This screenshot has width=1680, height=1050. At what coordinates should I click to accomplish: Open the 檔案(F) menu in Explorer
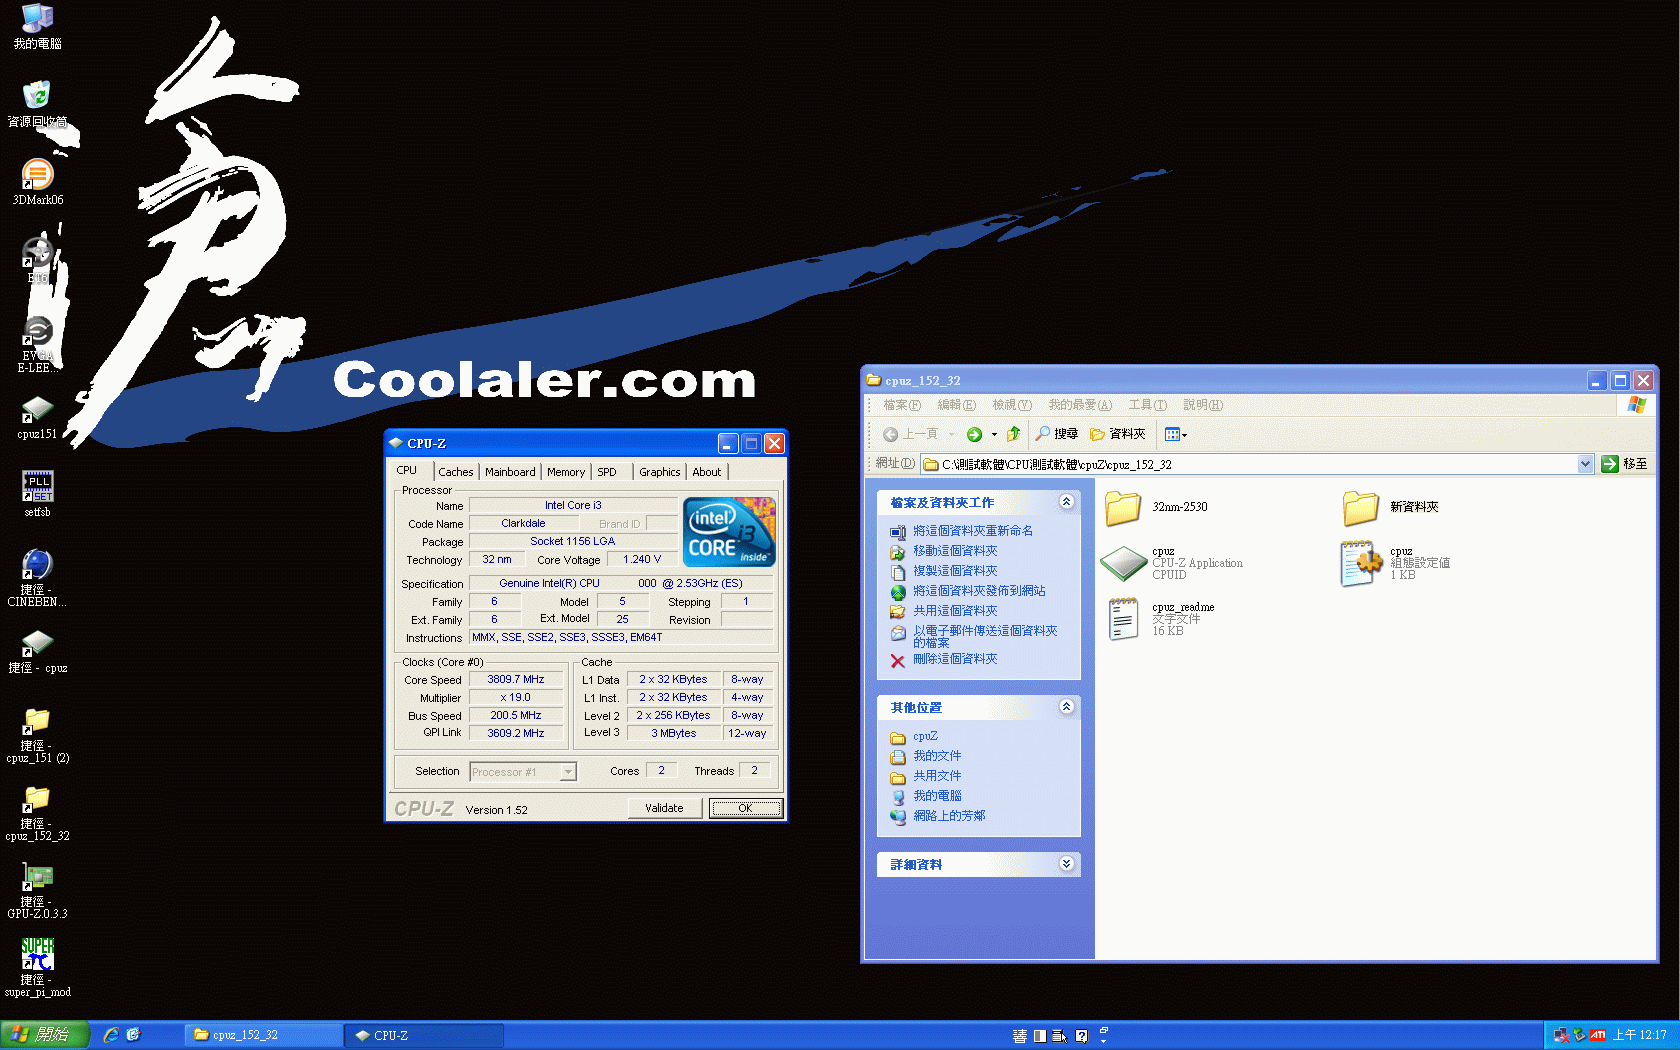901,405
